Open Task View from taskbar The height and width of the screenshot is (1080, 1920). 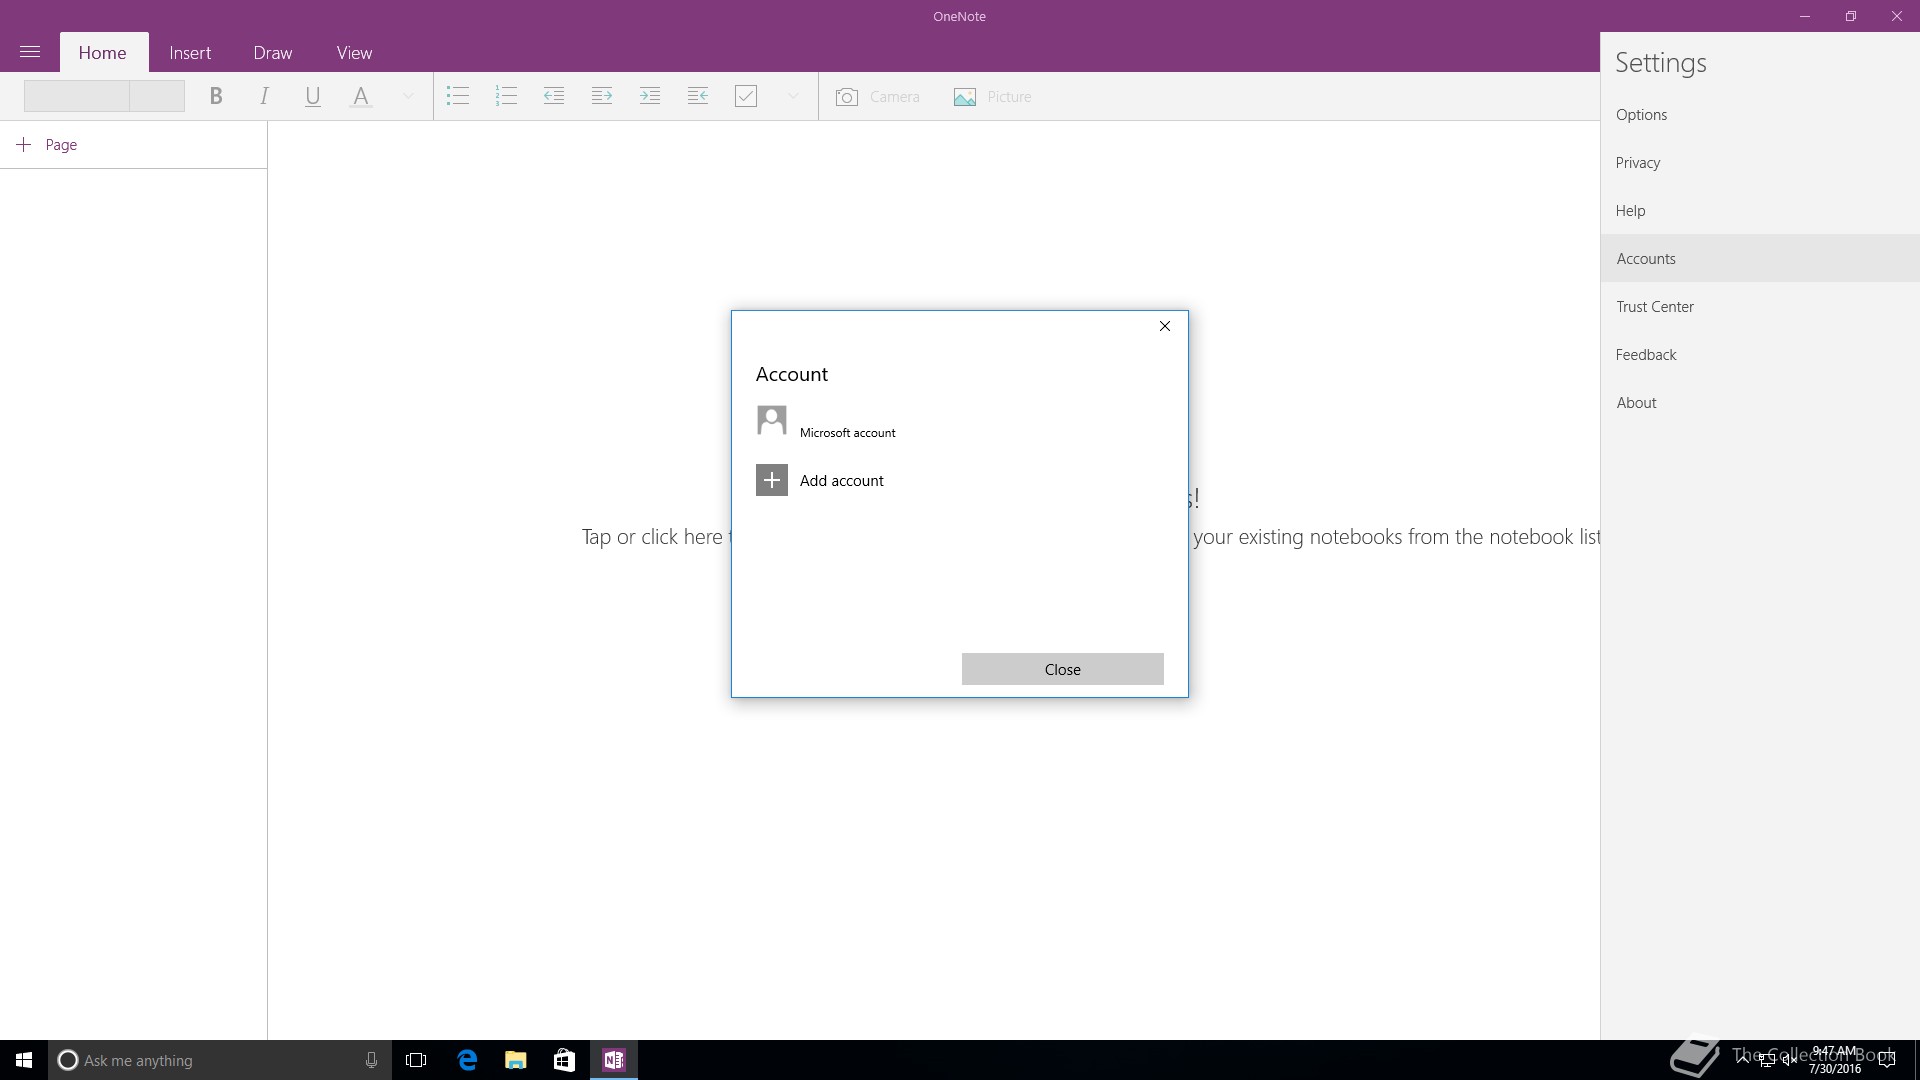coord(416,1060)
